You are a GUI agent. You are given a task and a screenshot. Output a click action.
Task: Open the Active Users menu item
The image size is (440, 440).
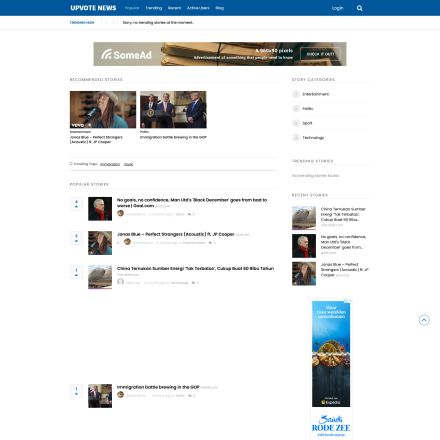pyautogui.click(x=198, y=8)
